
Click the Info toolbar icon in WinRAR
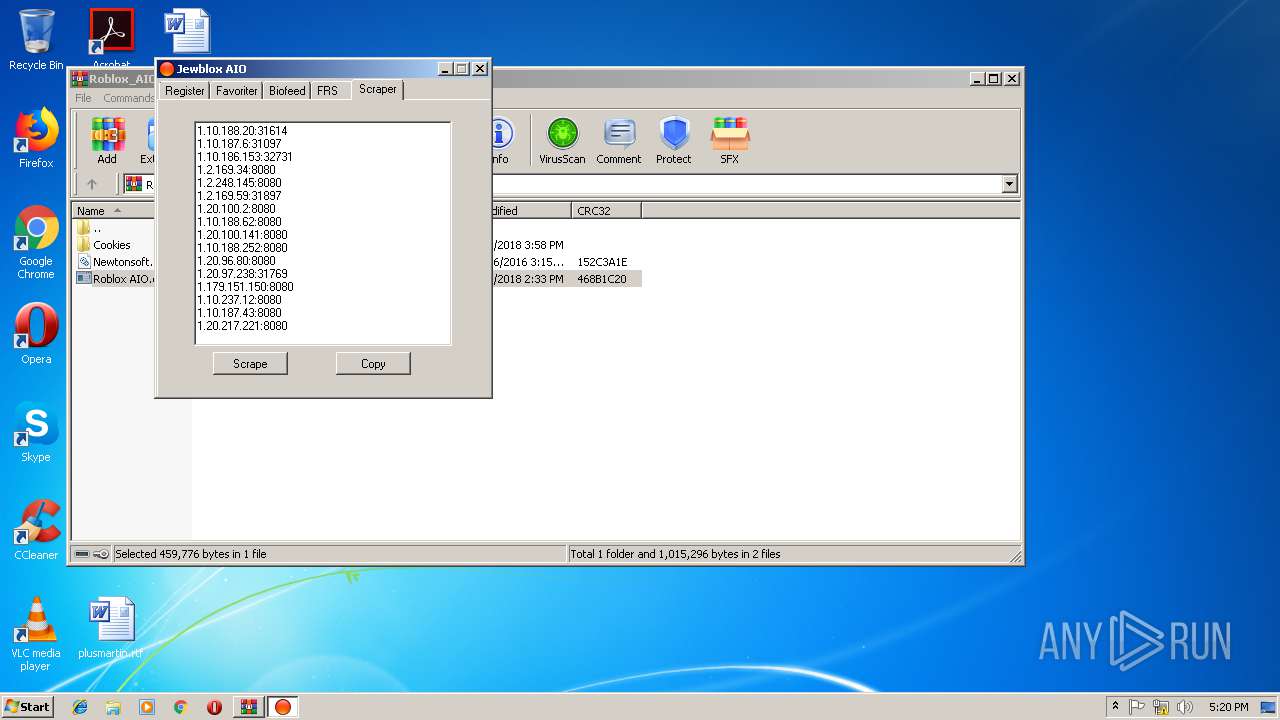499,140
